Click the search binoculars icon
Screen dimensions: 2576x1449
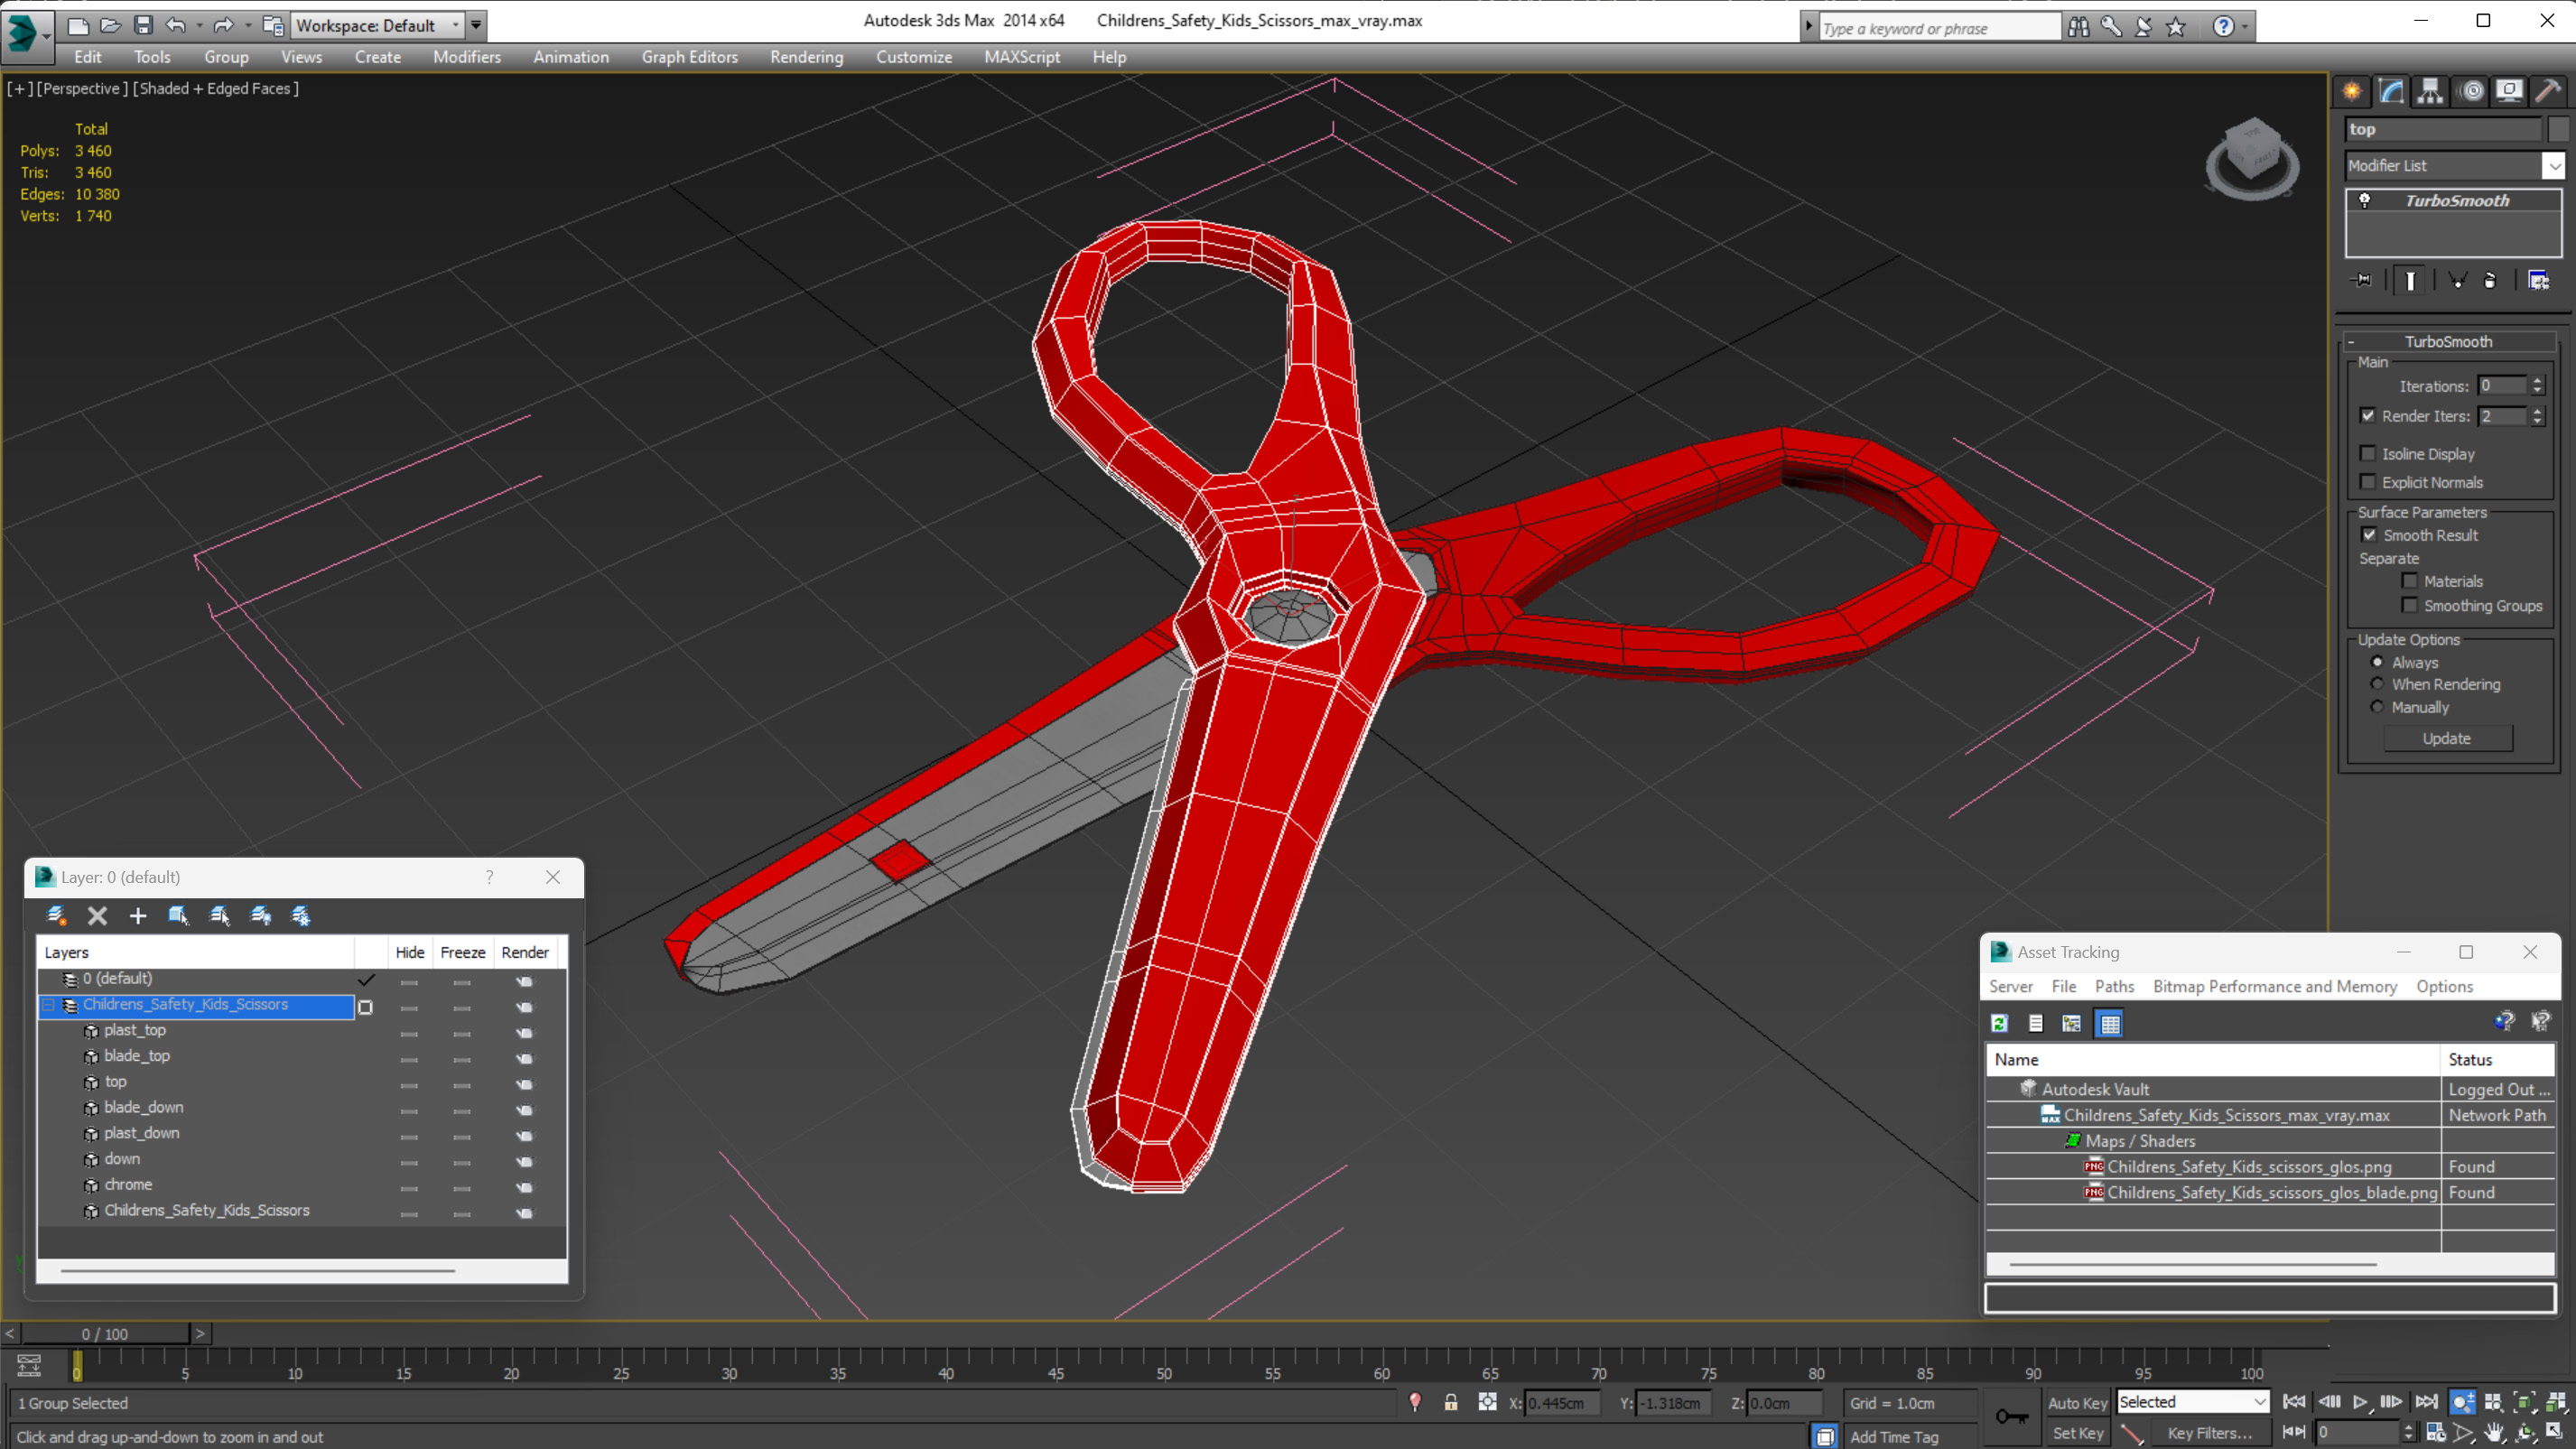click(2078, 27)
